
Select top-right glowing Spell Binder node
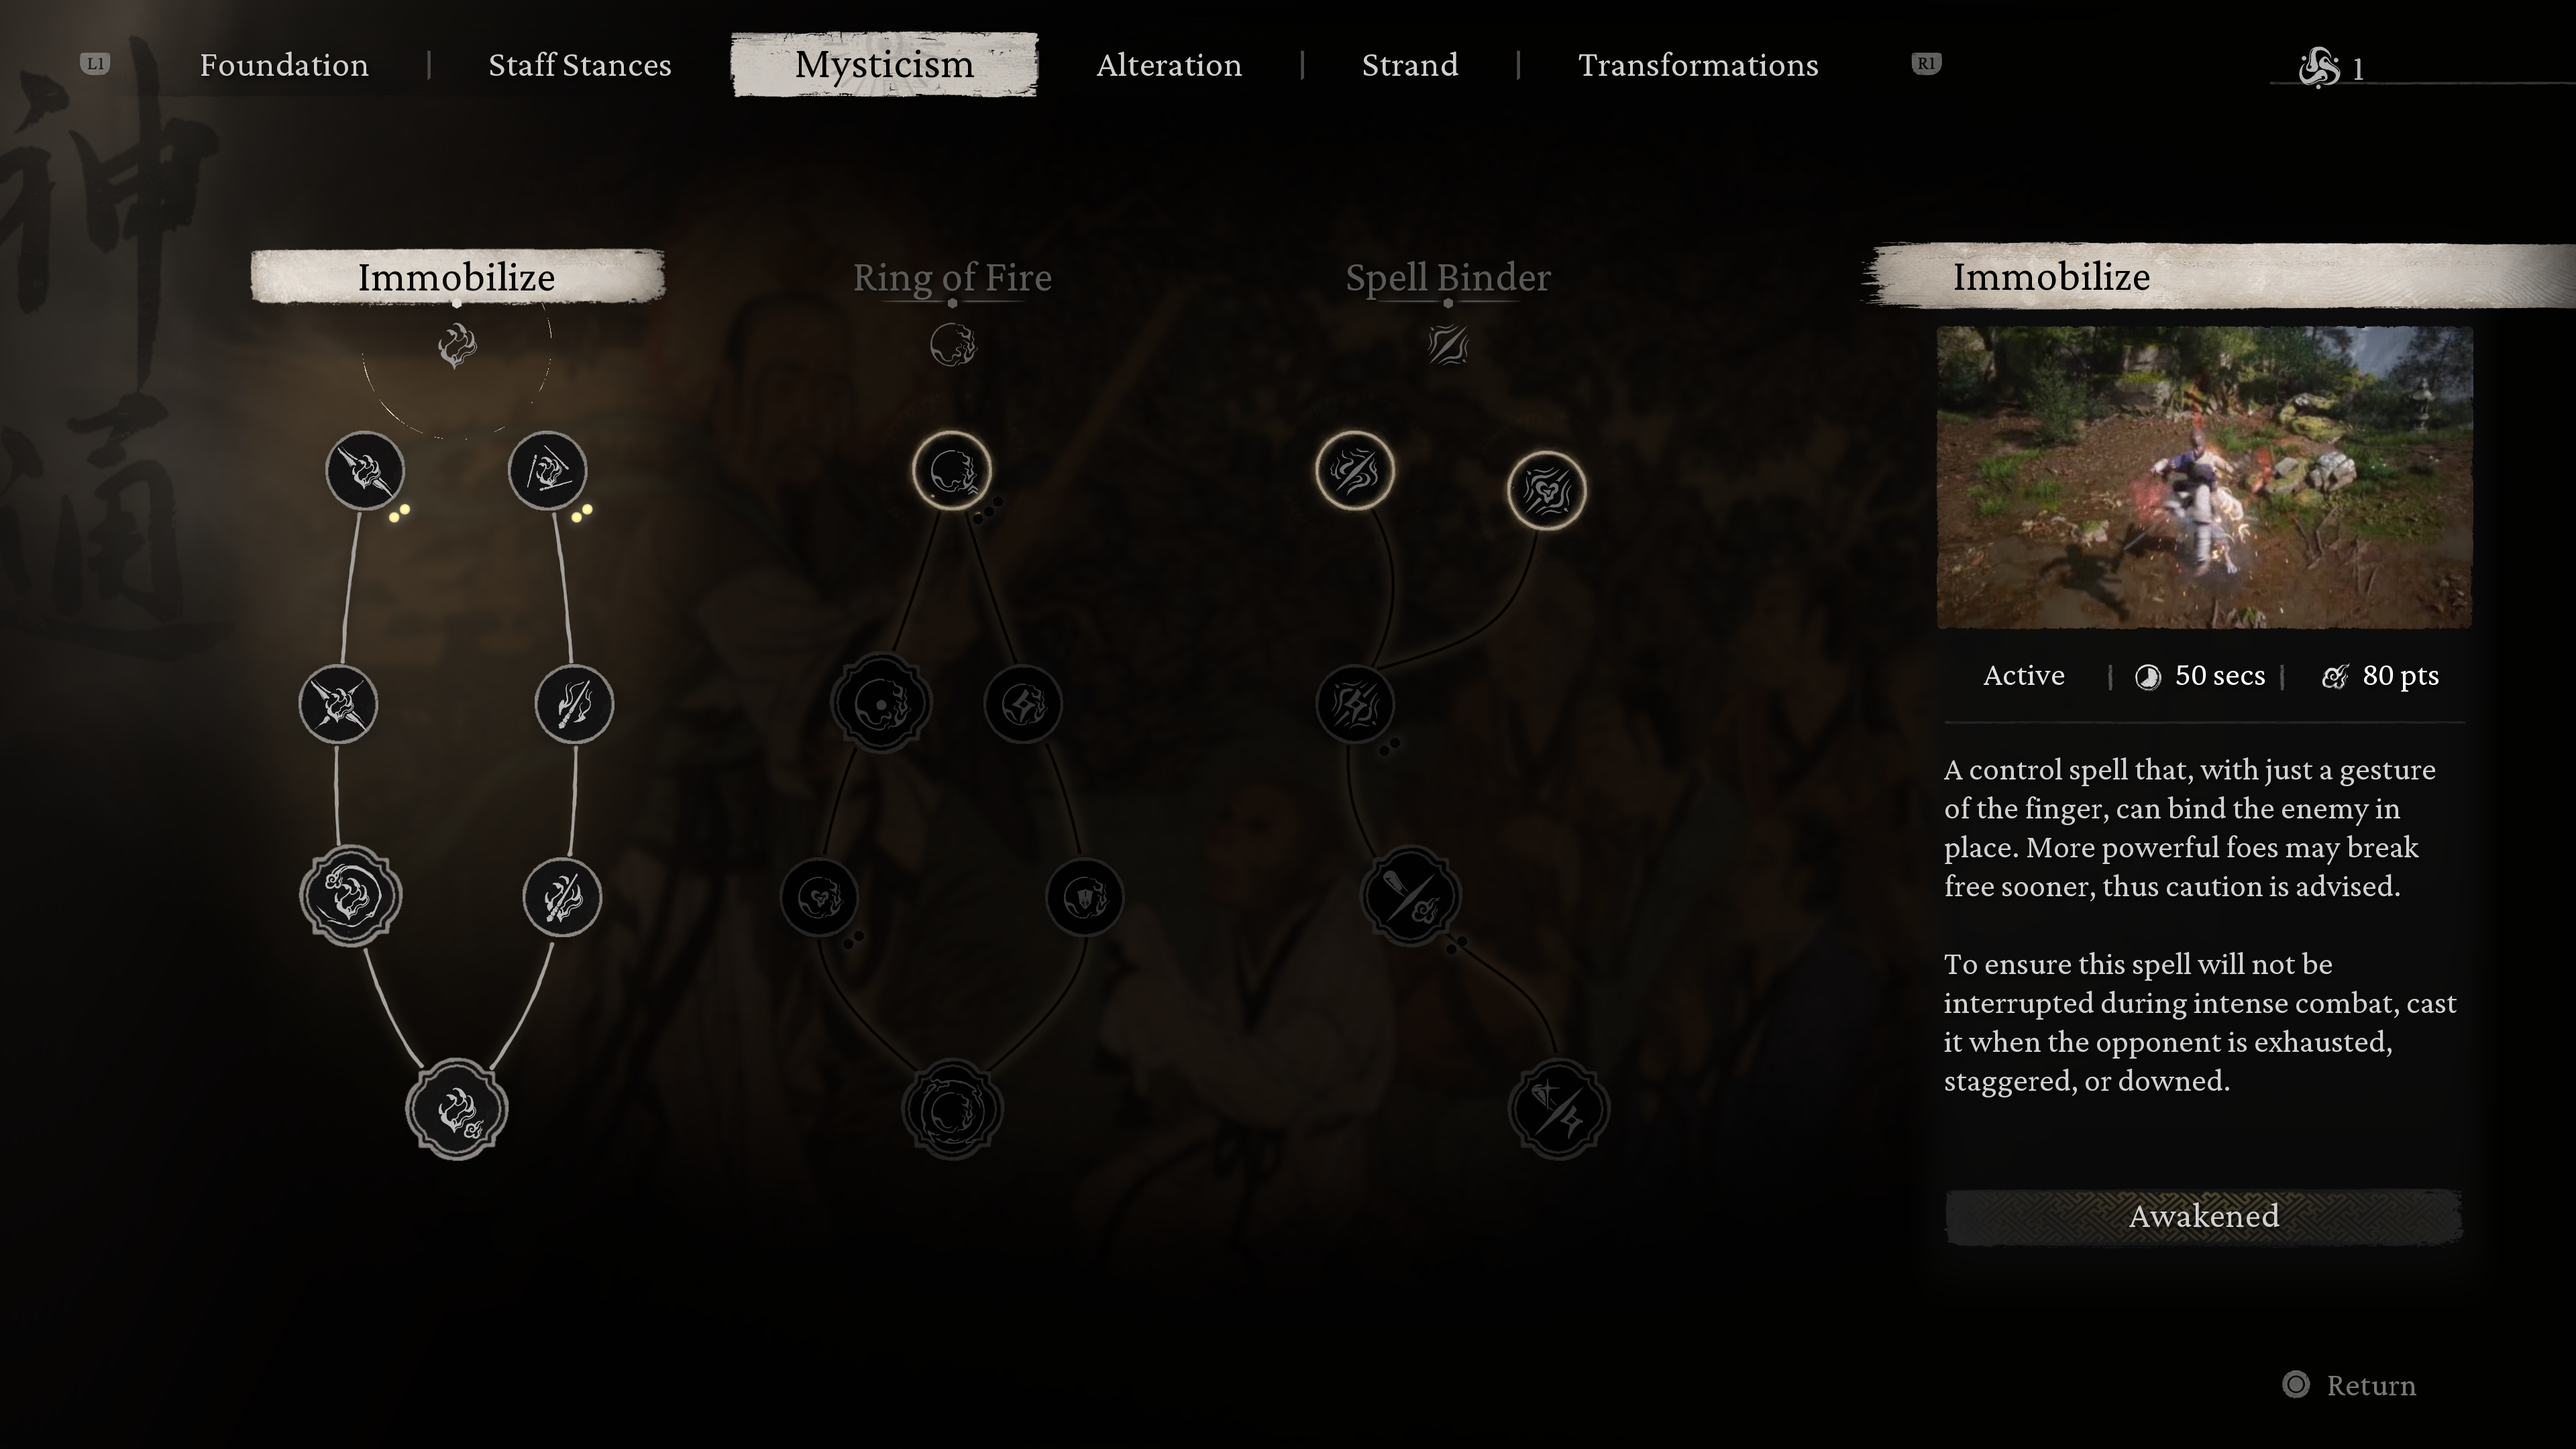pos(1546,490)
